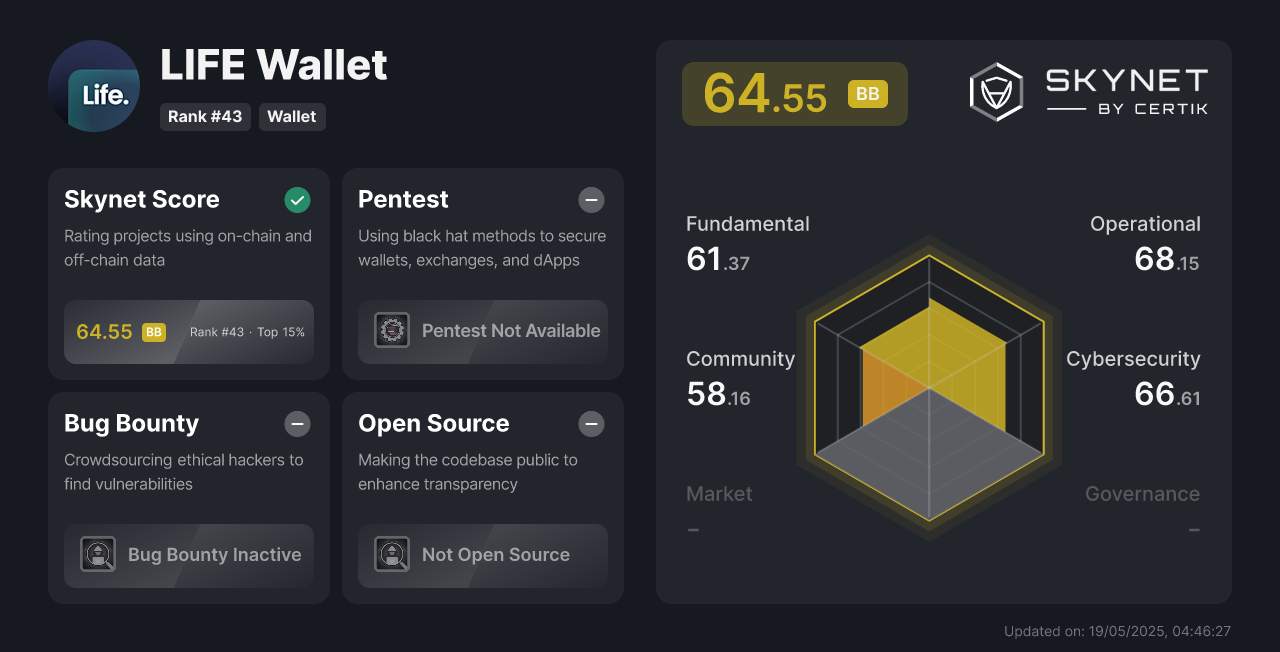Viewport: 1280px width, 652px height.
Task: Click the Cybersecurity 66.61 score label
Action: point(1133,380)
